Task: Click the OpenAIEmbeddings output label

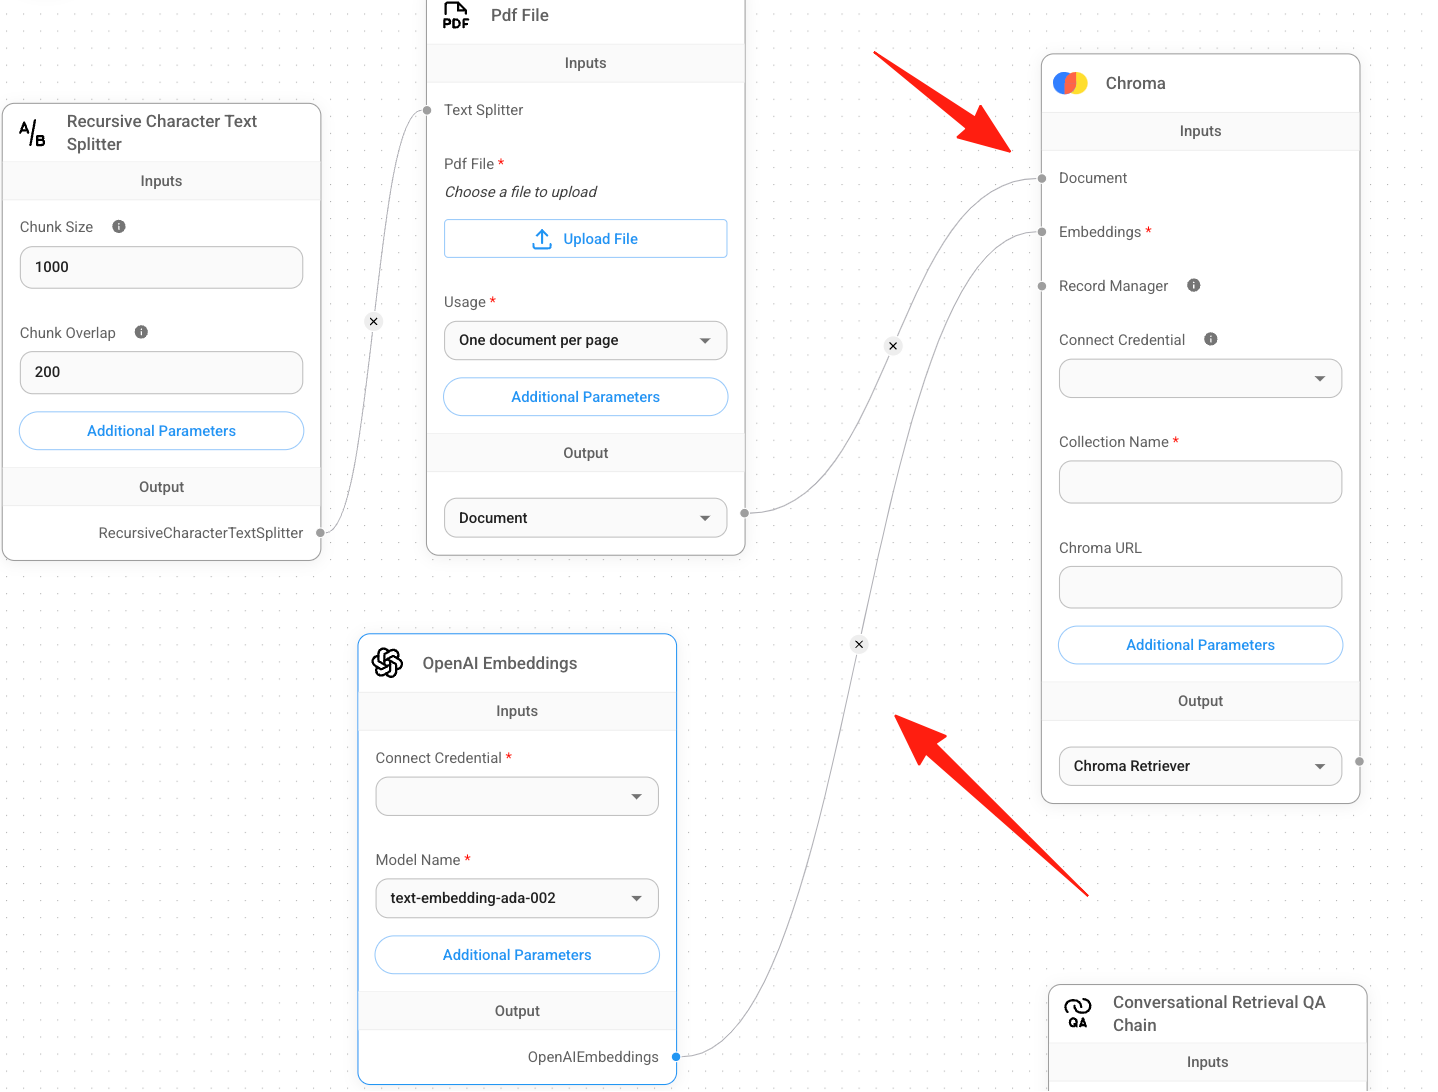Action: click(x=593, y=1057)
